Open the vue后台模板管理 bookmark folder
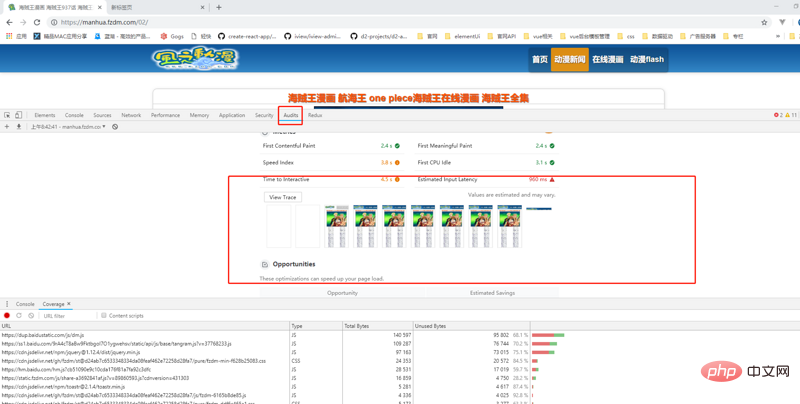The height and width of the screenshot is (404, 800). click(585, 36)
